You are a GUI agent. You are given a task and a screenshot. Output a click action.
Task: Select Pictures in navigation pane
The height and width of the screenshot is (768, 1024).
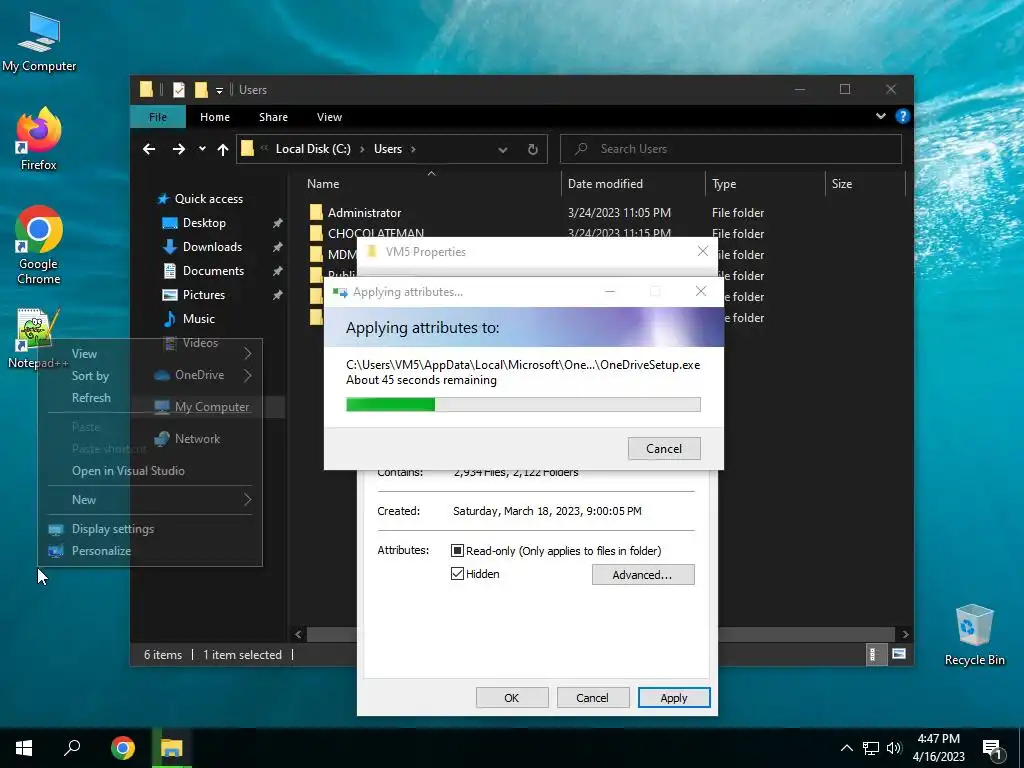(203, 295)
